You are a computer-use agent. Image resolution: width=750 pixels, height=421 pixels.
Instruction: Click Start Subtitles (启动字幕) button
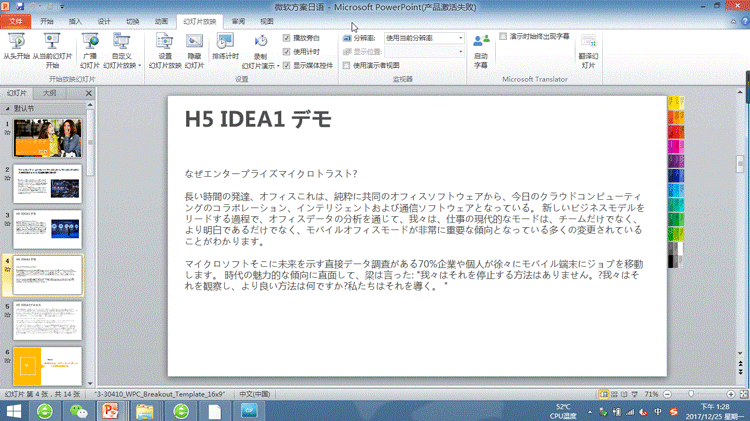[481, 51]
